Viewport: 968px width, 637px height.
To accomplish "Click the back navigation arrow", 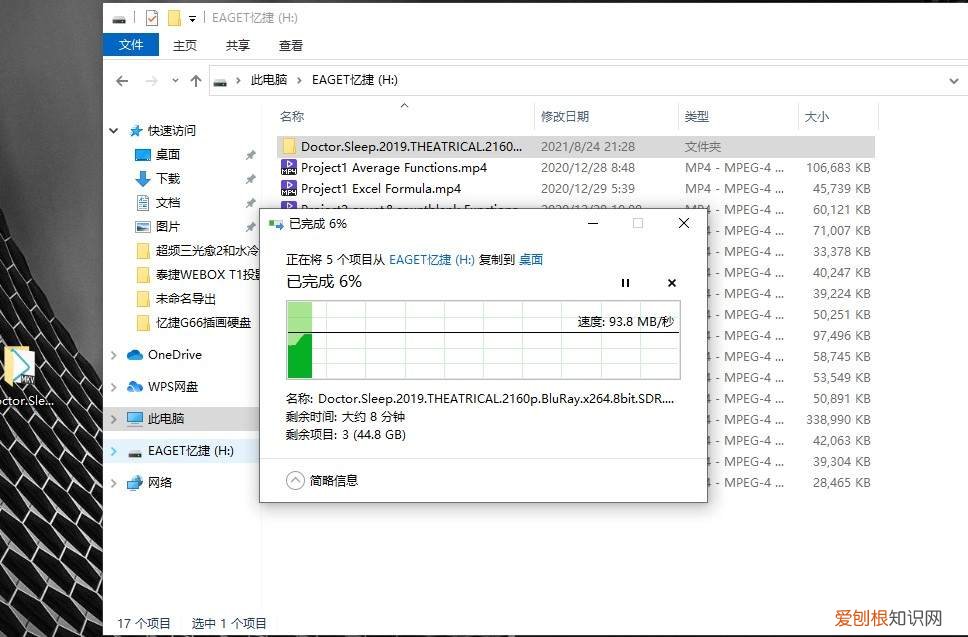I will [121, 80].
